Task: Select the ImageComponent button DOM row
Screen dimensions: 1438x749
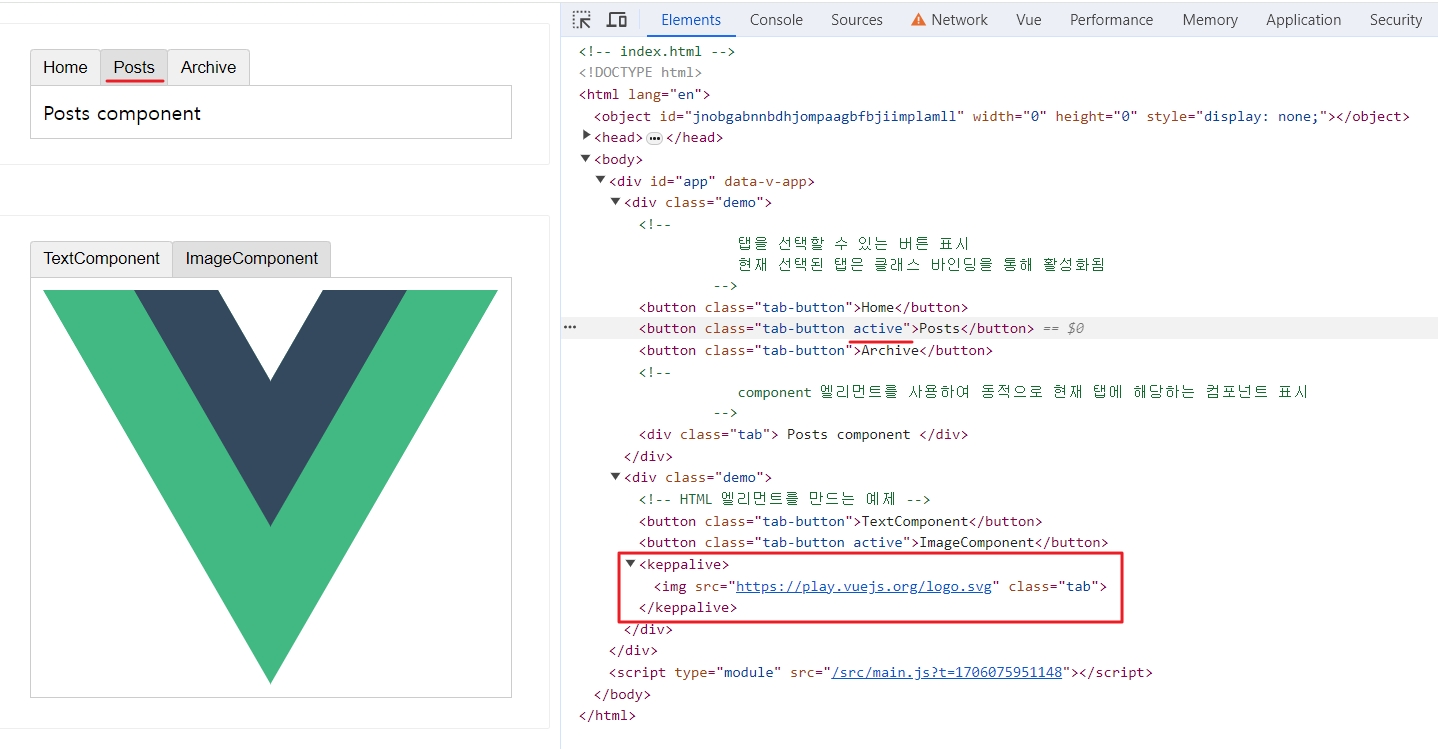Action: [873, 542]
